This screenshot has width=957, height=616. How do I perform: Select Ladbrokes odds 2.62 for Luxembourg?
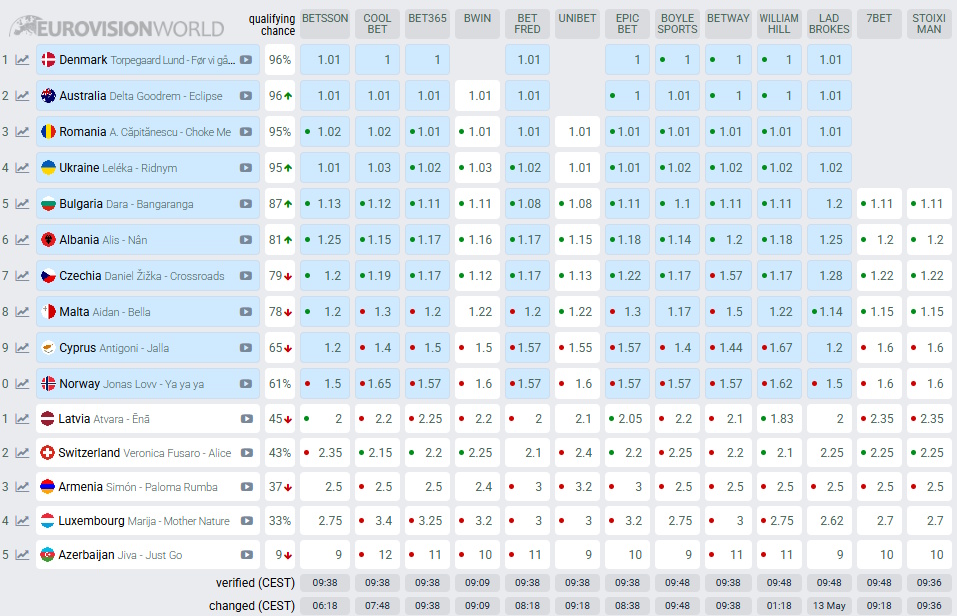[829, 521]
